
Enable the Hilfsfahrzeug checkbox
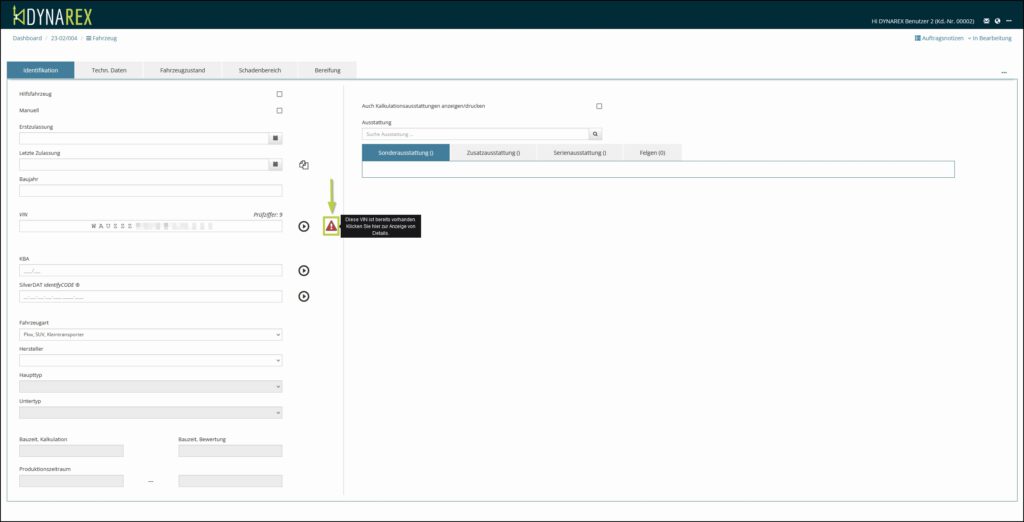tap(279, 94)
